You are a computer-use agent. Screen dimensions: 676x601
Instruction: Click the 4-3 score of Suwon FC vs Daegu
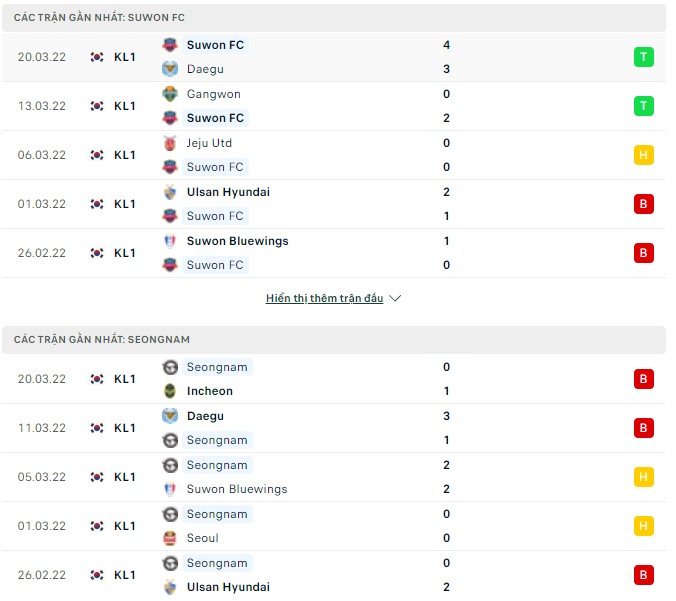pos(446,57)
